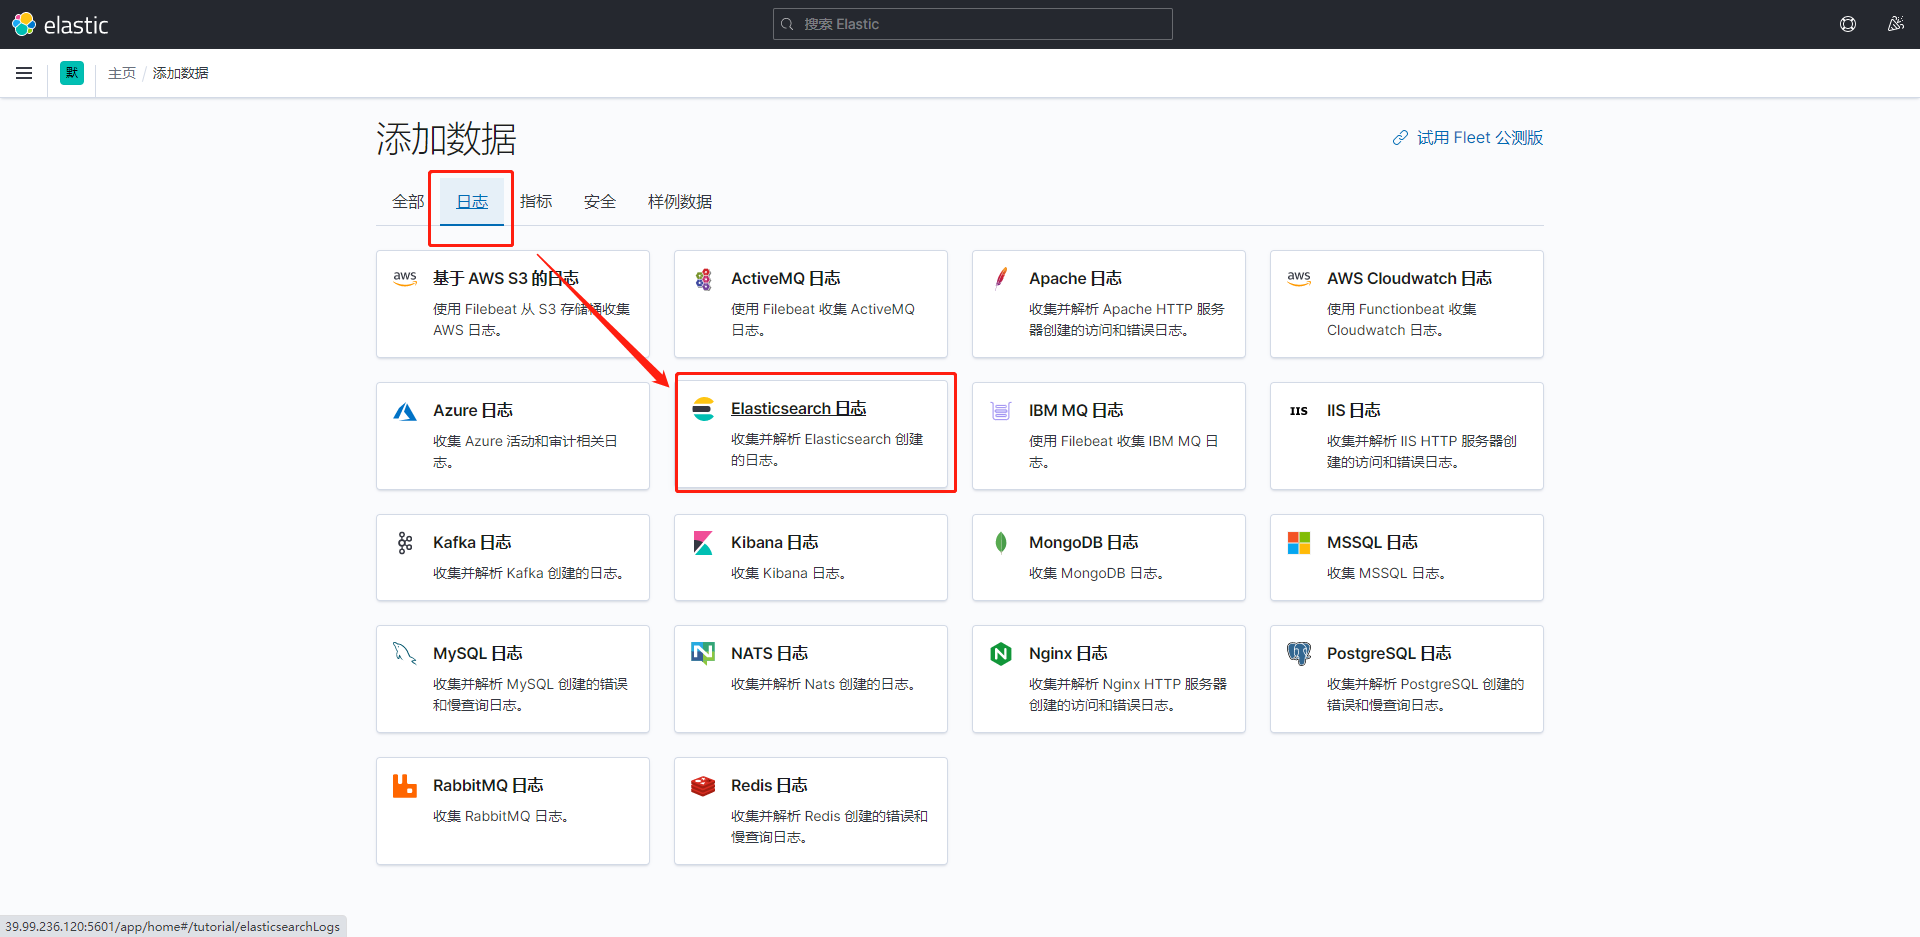Click the 添加数据 breadcrumb text
Viewport: 1920px width, 937px height.
(180, 73)
